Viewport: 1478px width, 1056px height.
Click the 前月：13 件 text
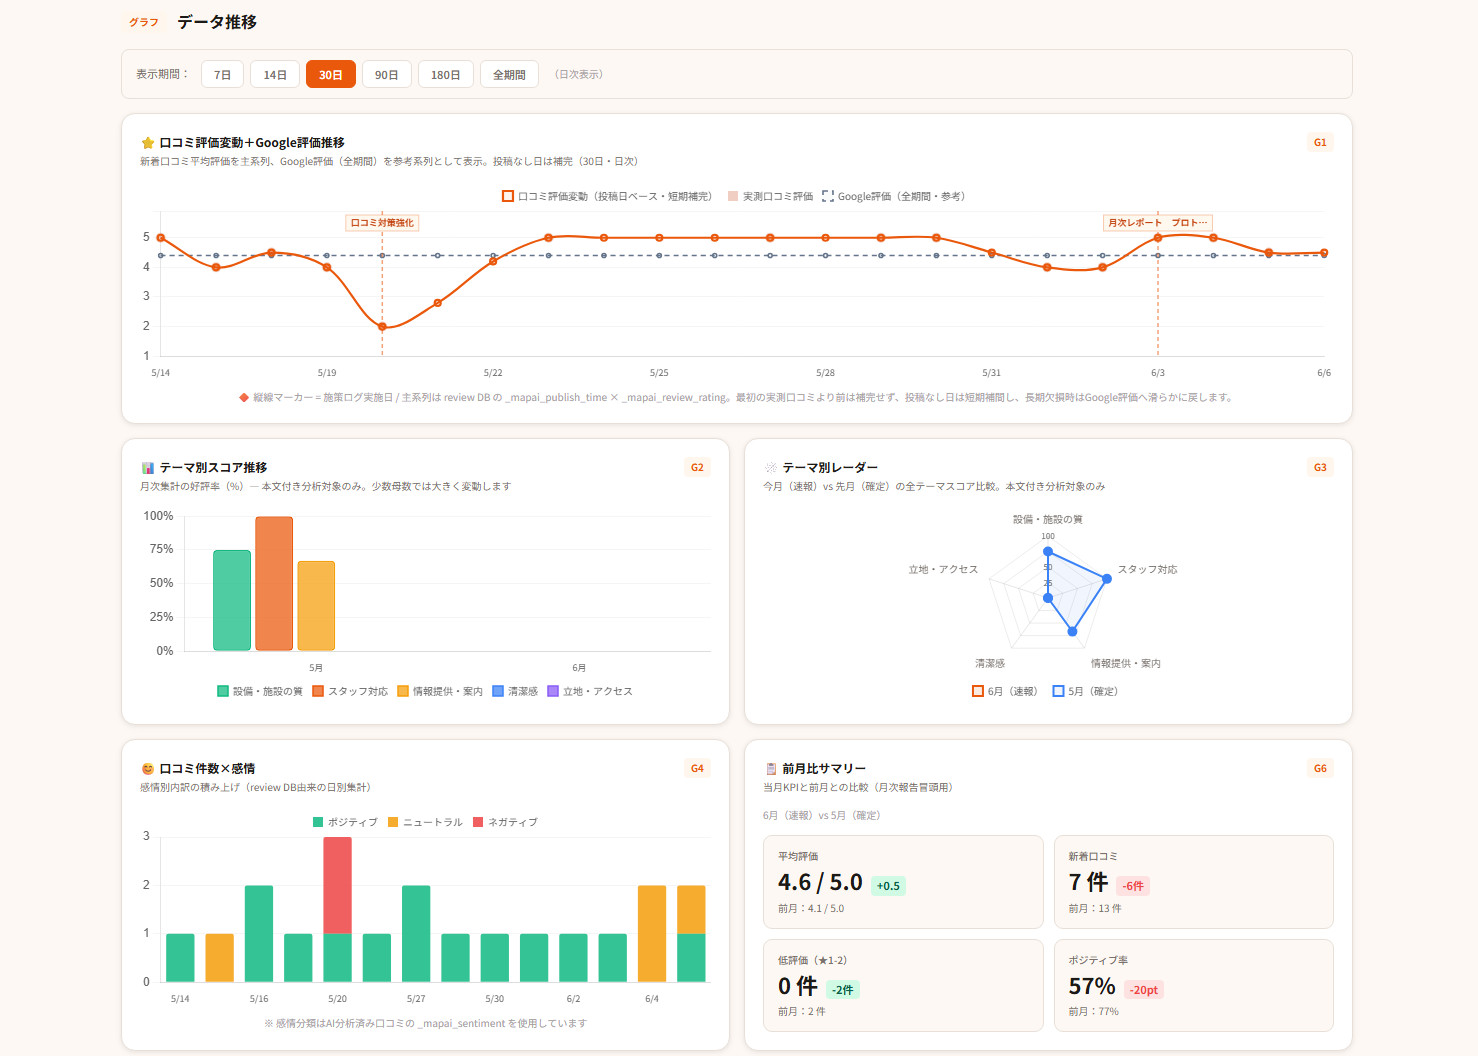[1095, 909]
